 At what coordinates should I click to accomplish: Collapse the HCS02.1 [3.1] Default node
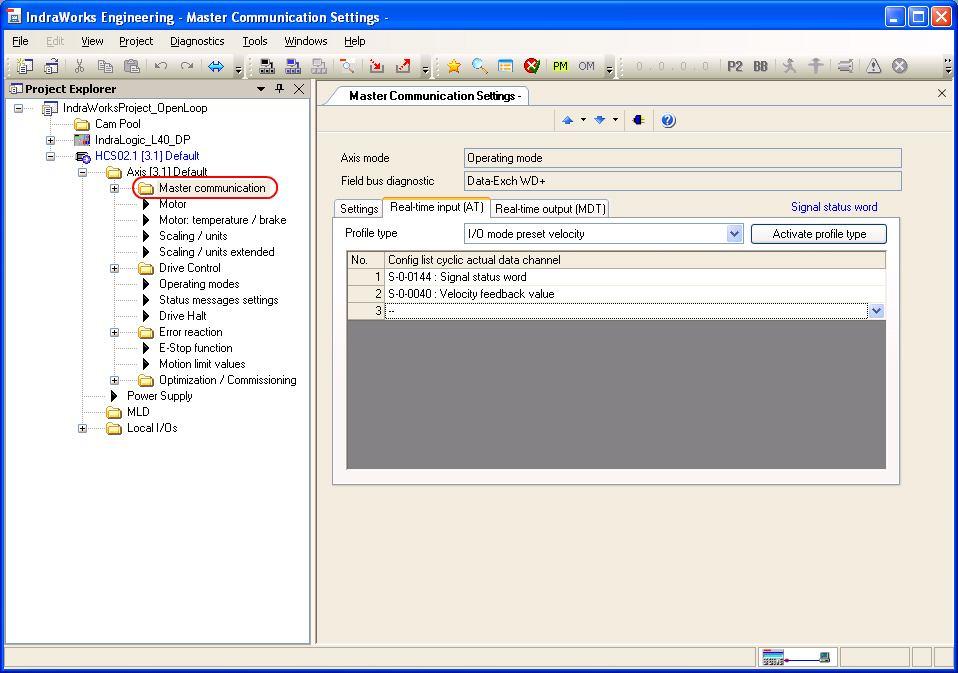[x=51, y=156]
